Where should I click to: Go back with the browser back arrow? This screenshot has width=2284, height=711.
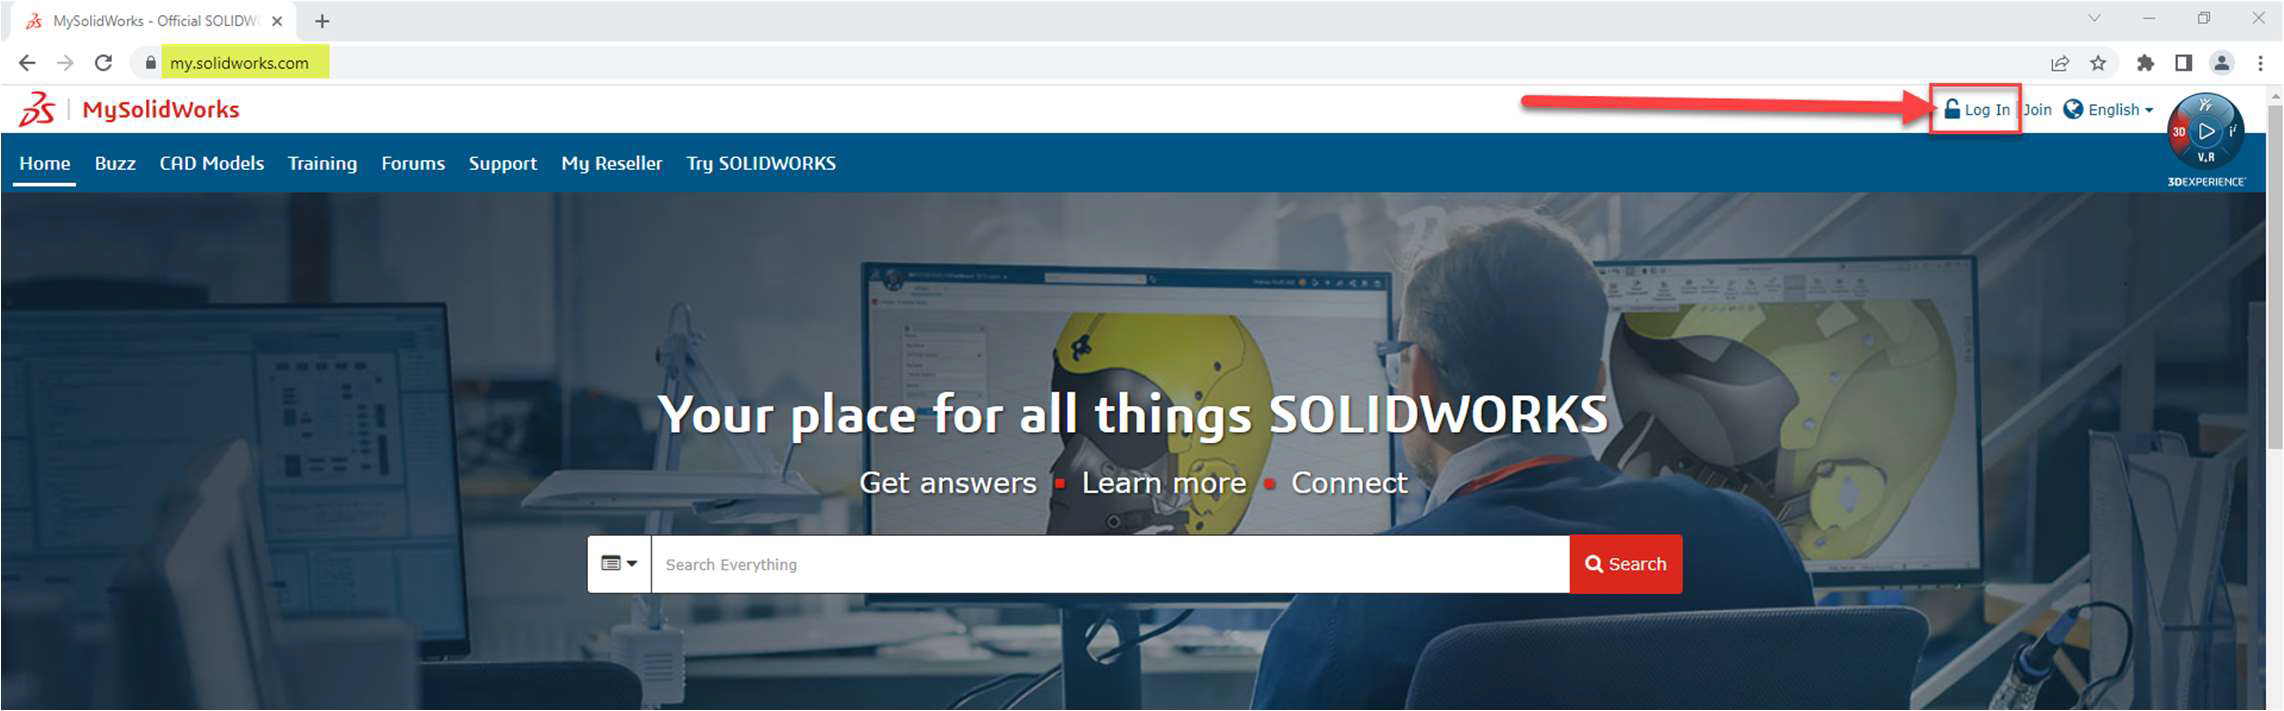pos(27,63)
